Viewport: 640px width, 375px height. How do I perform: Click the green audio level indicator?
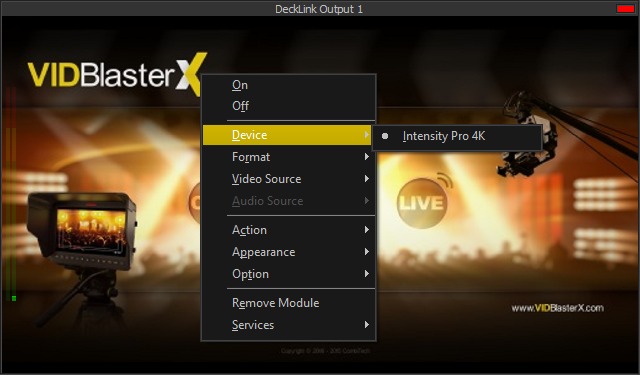[14, 299]
